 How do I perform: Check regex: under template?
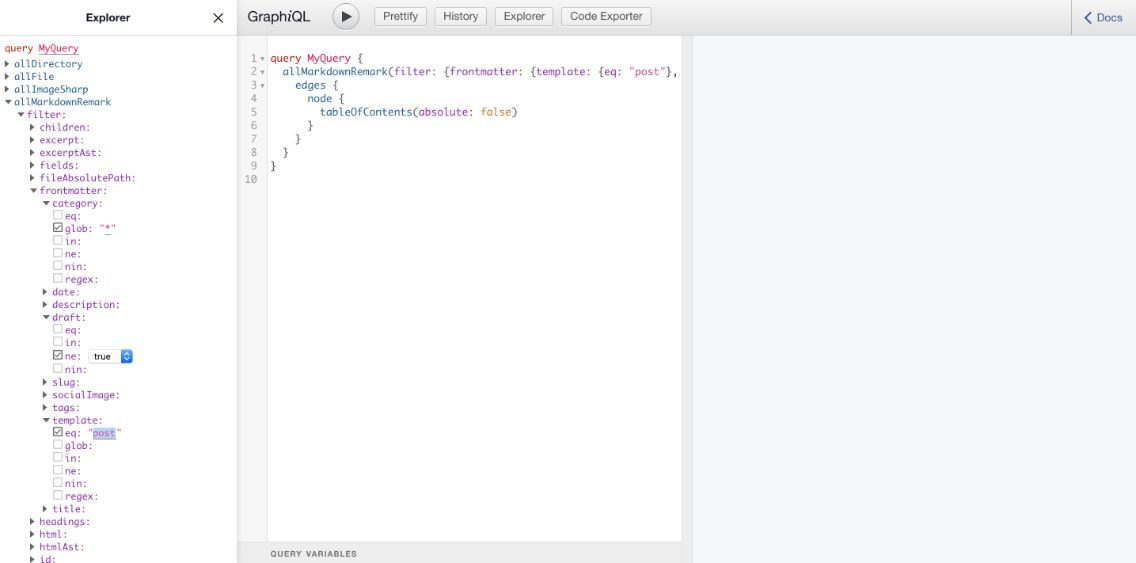[x=58, y=496]
